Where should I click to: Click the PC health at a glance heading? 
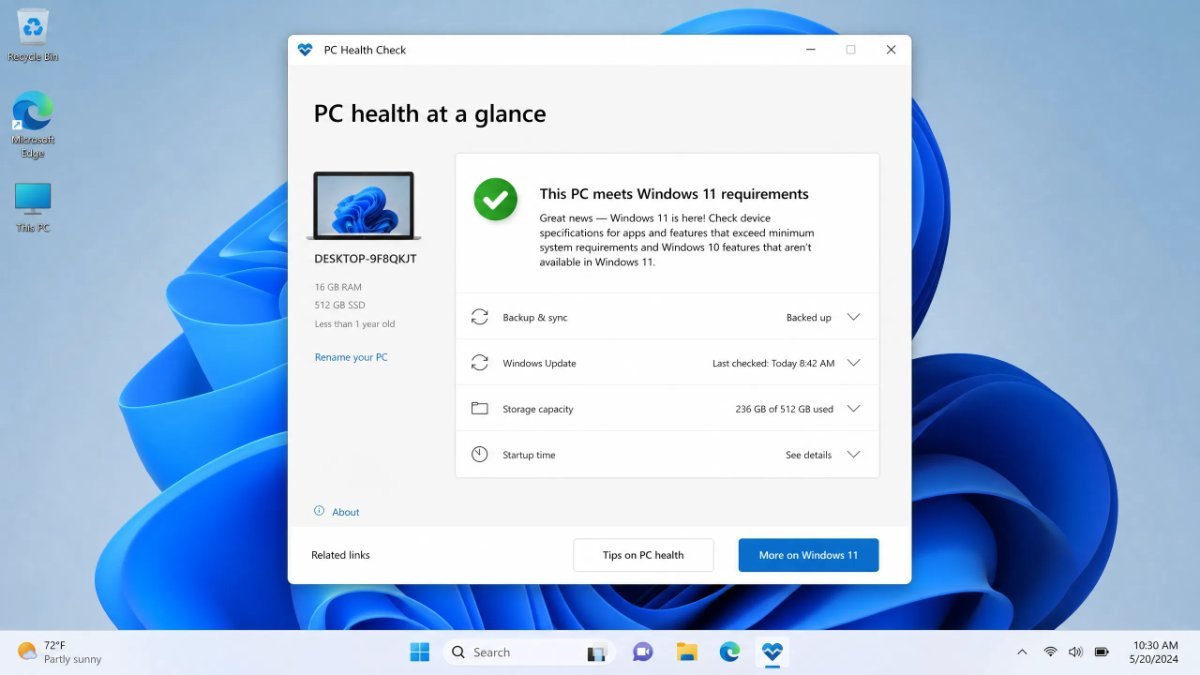[x=430, y=114]
